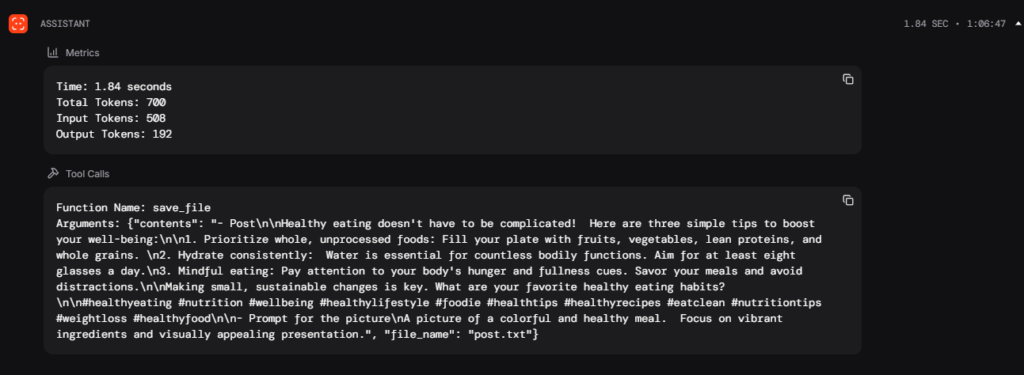Copy the Metrics block contents
1024x375 pixels.
[848, 79]
